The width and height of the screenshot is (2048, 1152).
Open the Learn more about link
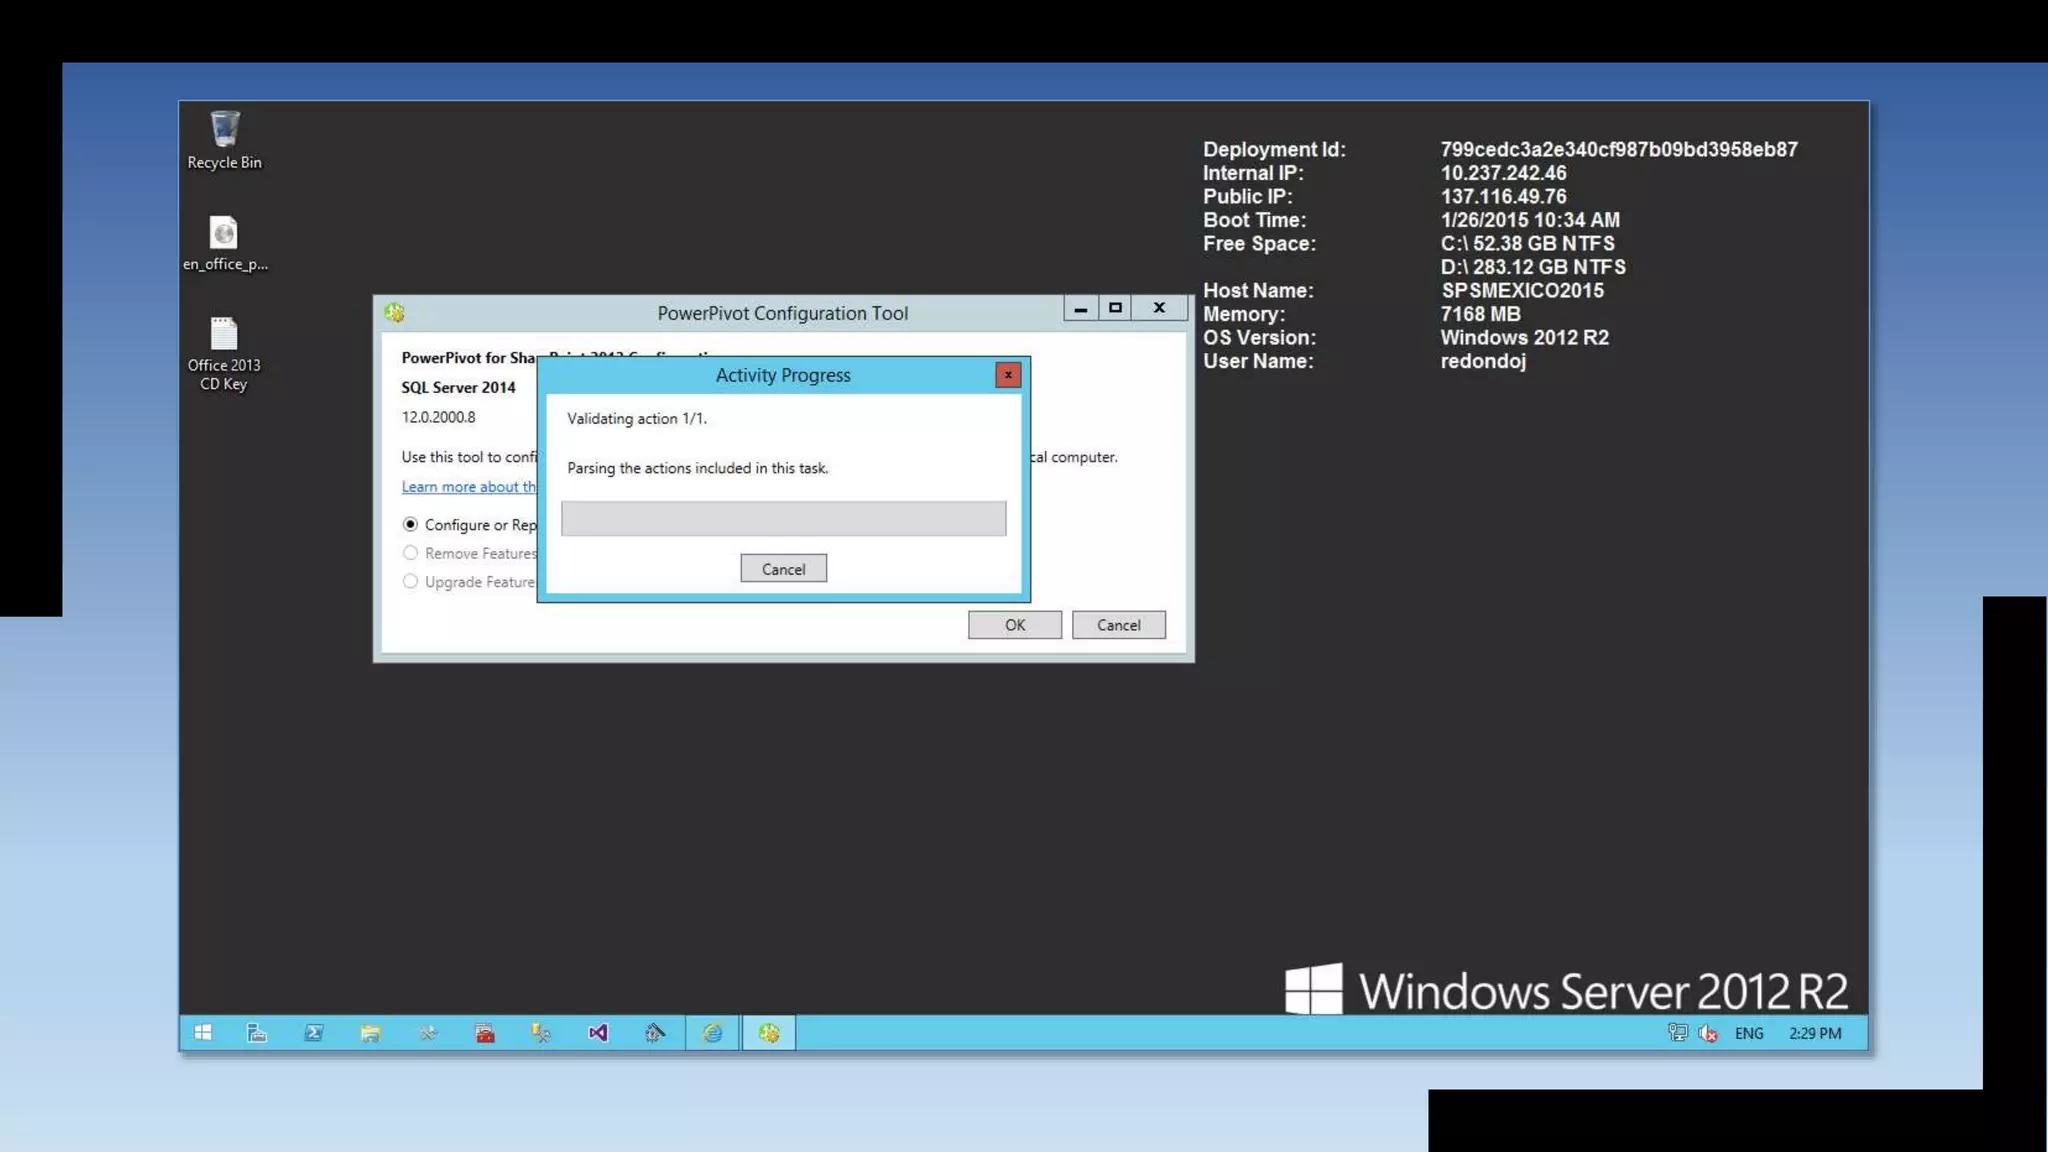tap(468, 487)
